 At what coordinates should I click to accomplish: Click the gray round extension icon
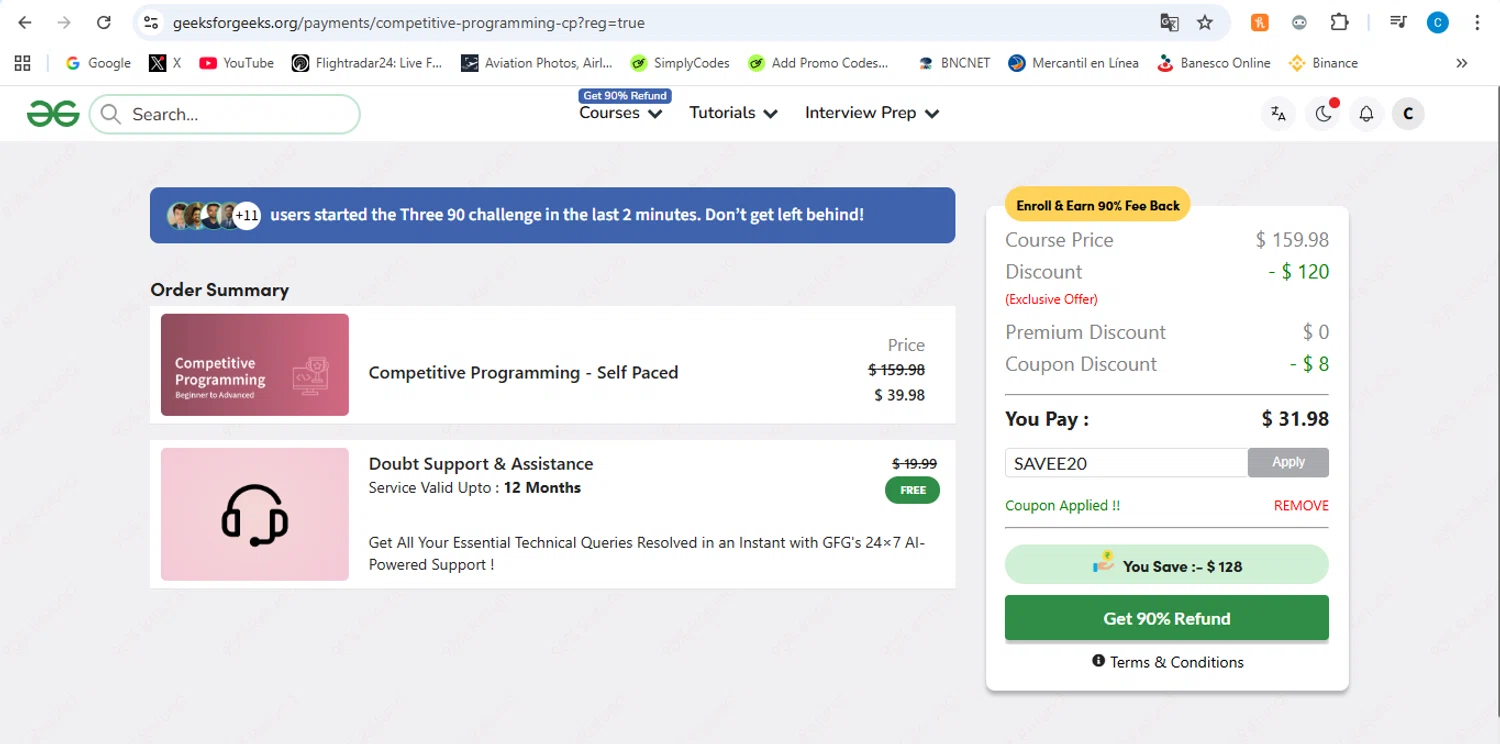(1299, 22)
